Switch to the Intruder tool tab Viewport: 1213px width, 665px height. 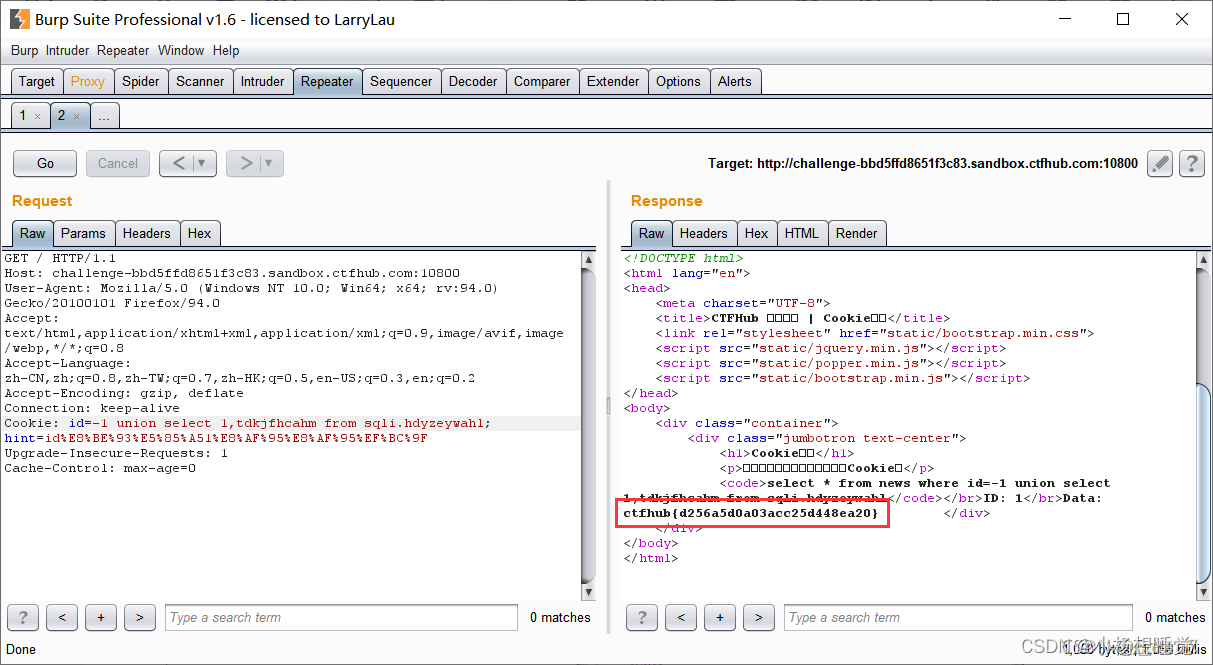[263, 82]
